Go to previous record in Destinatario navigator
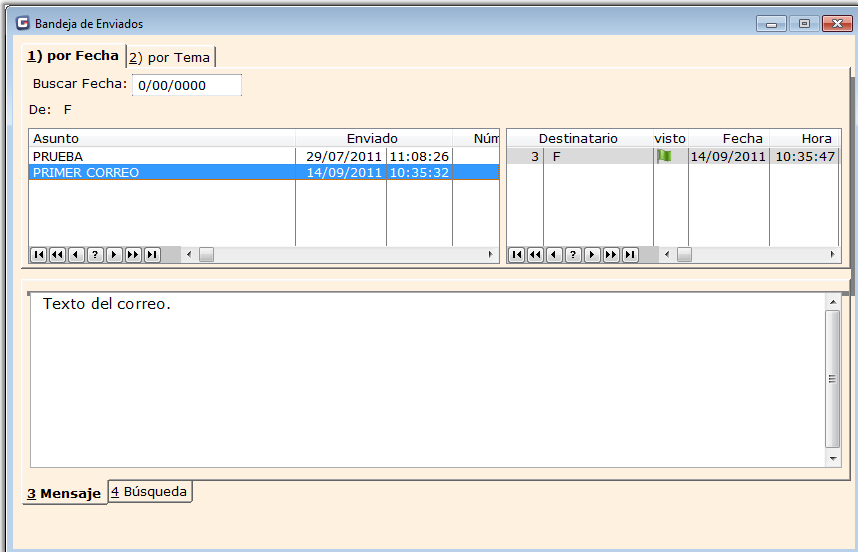The width and height of the screenshot is (858, 552). coord(554,255)
